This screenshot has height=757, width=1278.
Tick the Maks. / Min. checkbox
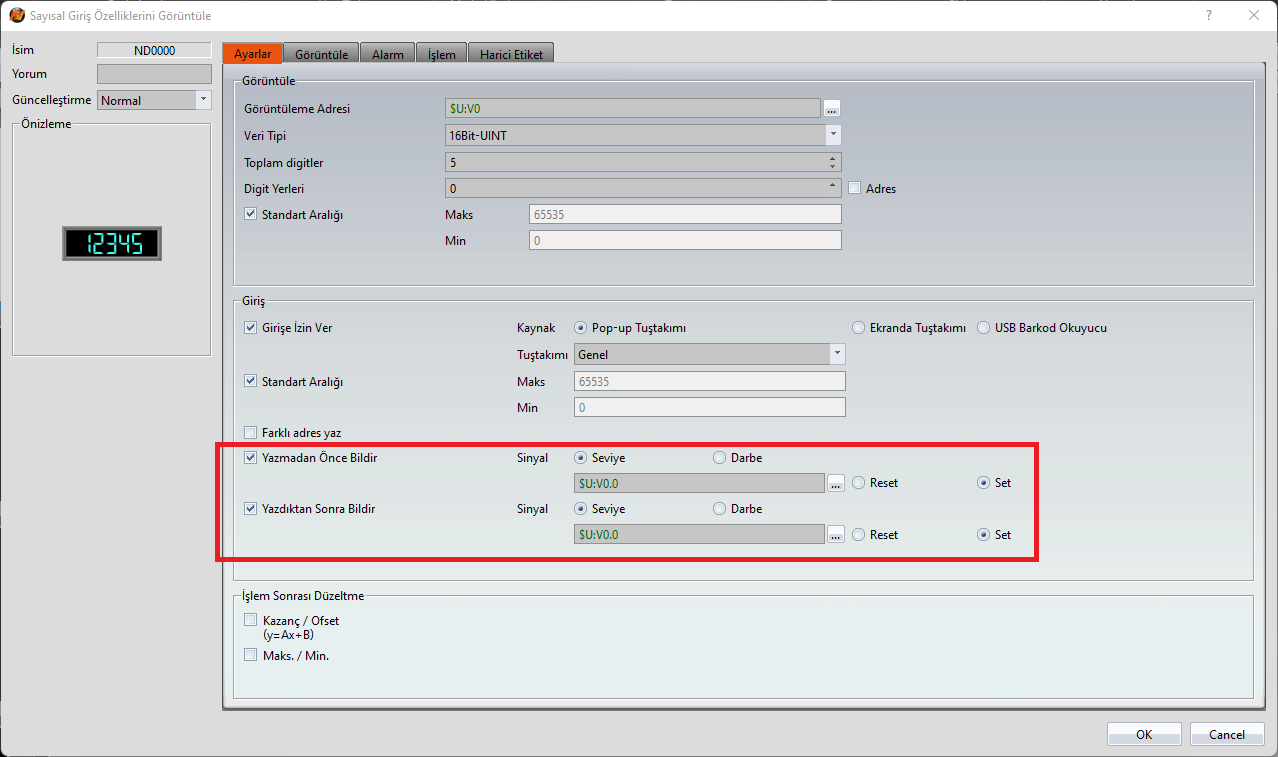[x=251, y=656]
